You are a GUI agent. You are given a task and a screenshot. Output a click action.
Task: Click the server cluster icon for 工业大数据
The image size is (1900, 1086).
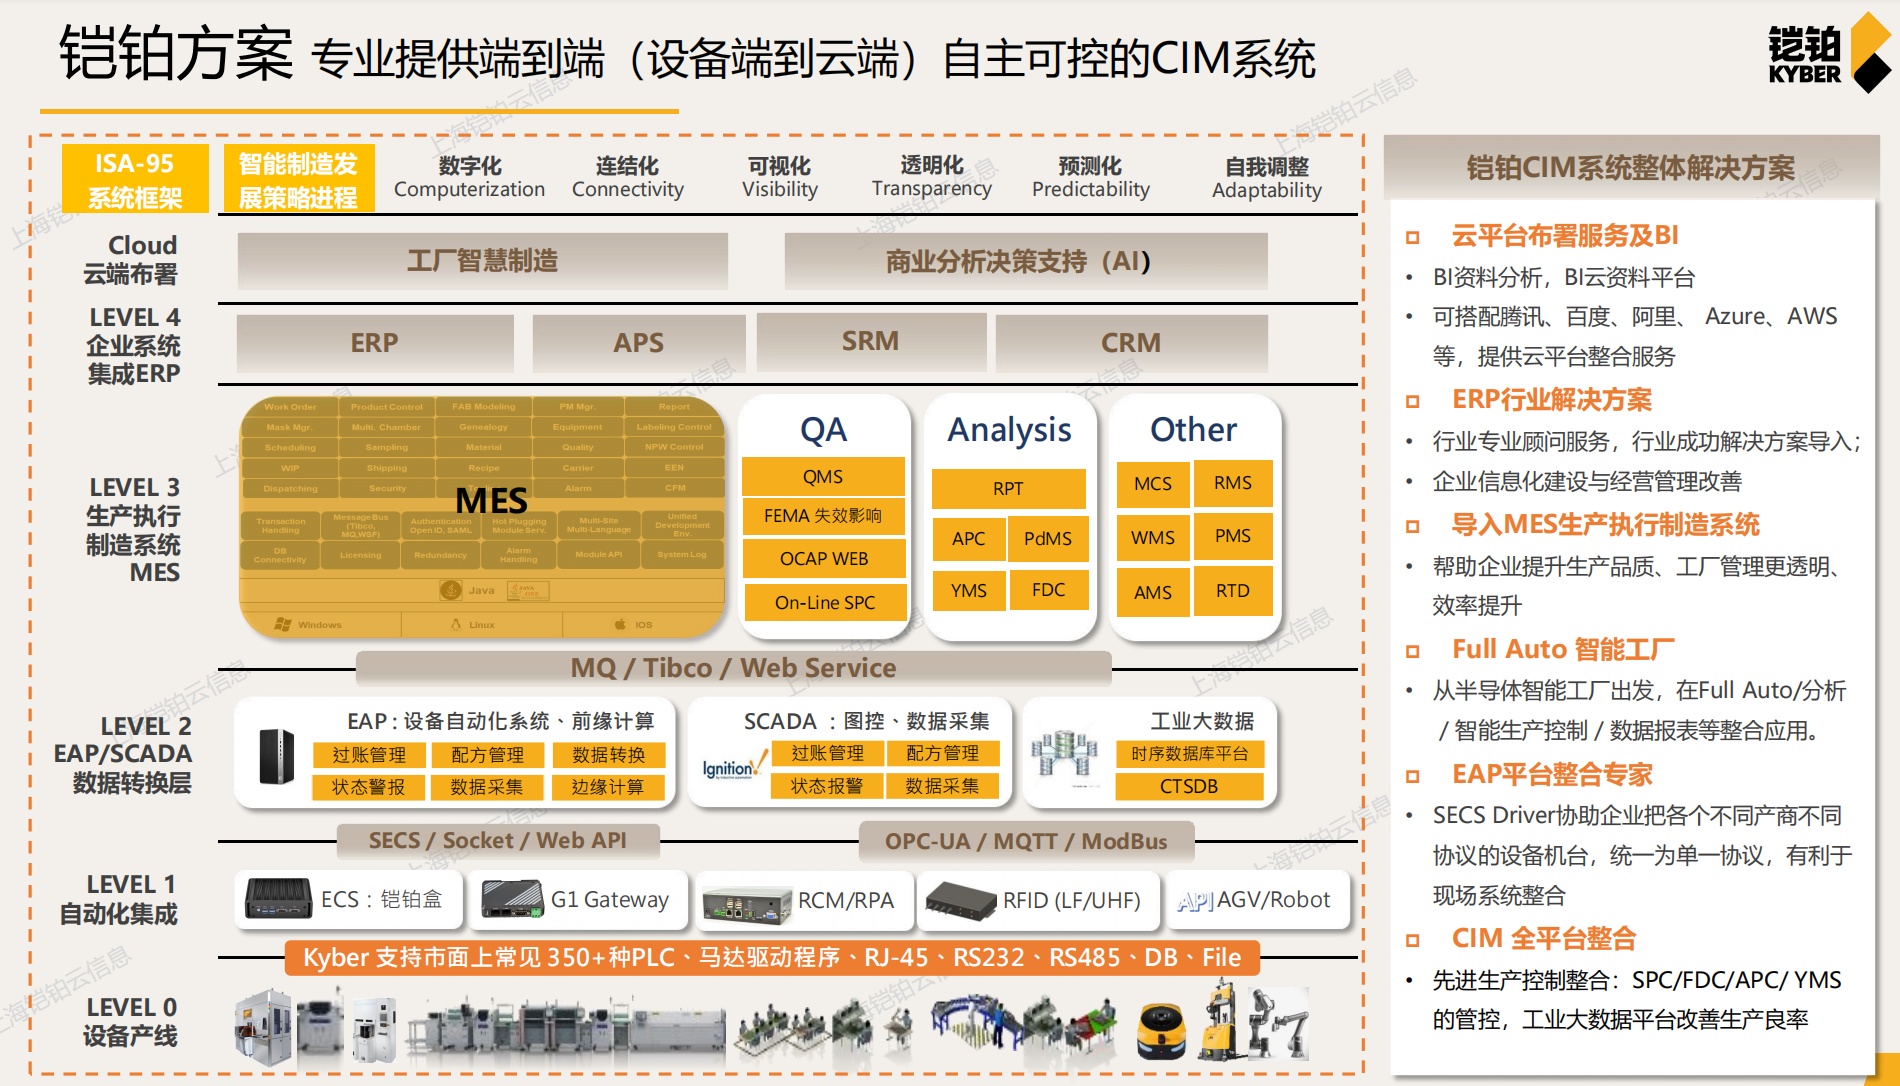(1065, 755)
